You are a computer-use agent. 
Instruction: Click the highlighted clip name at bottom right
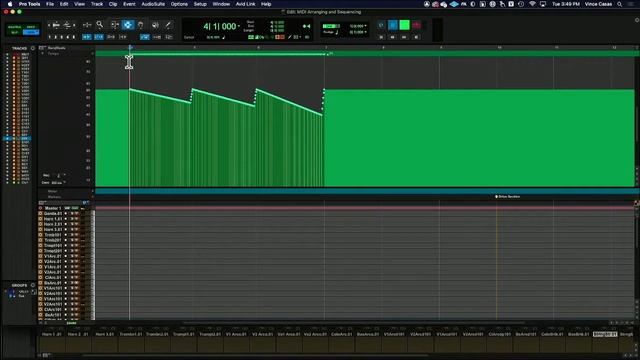[x=604, y=334]
